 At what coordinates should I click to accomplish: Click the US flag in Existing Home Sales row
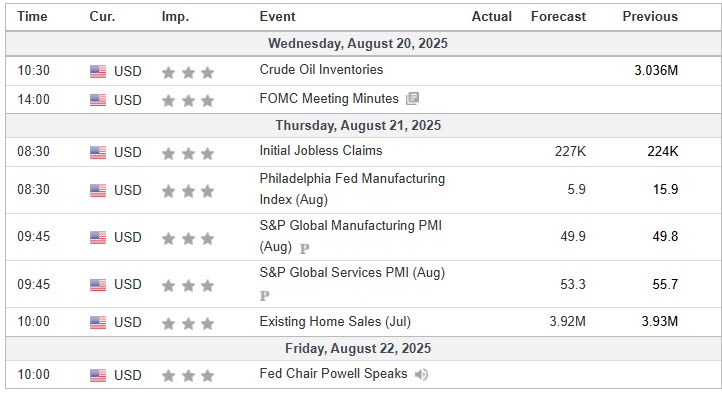pyautogui.click(x=98, y=322)
